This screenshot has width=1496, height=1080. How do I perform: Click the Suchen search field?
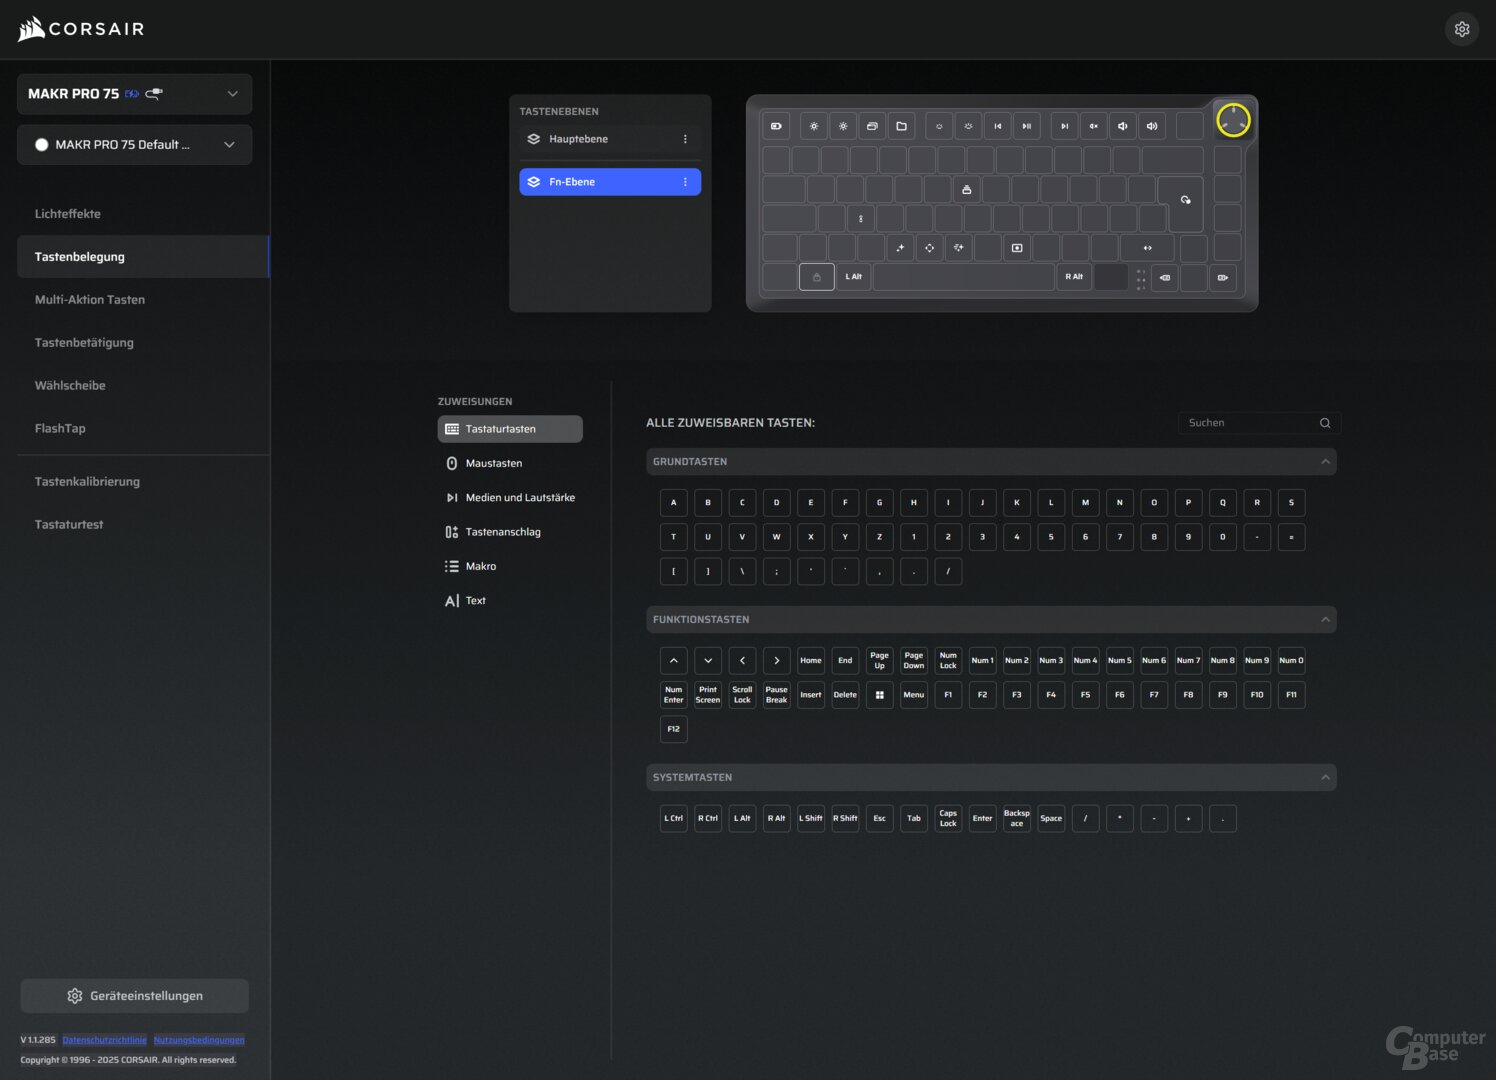1250,423
